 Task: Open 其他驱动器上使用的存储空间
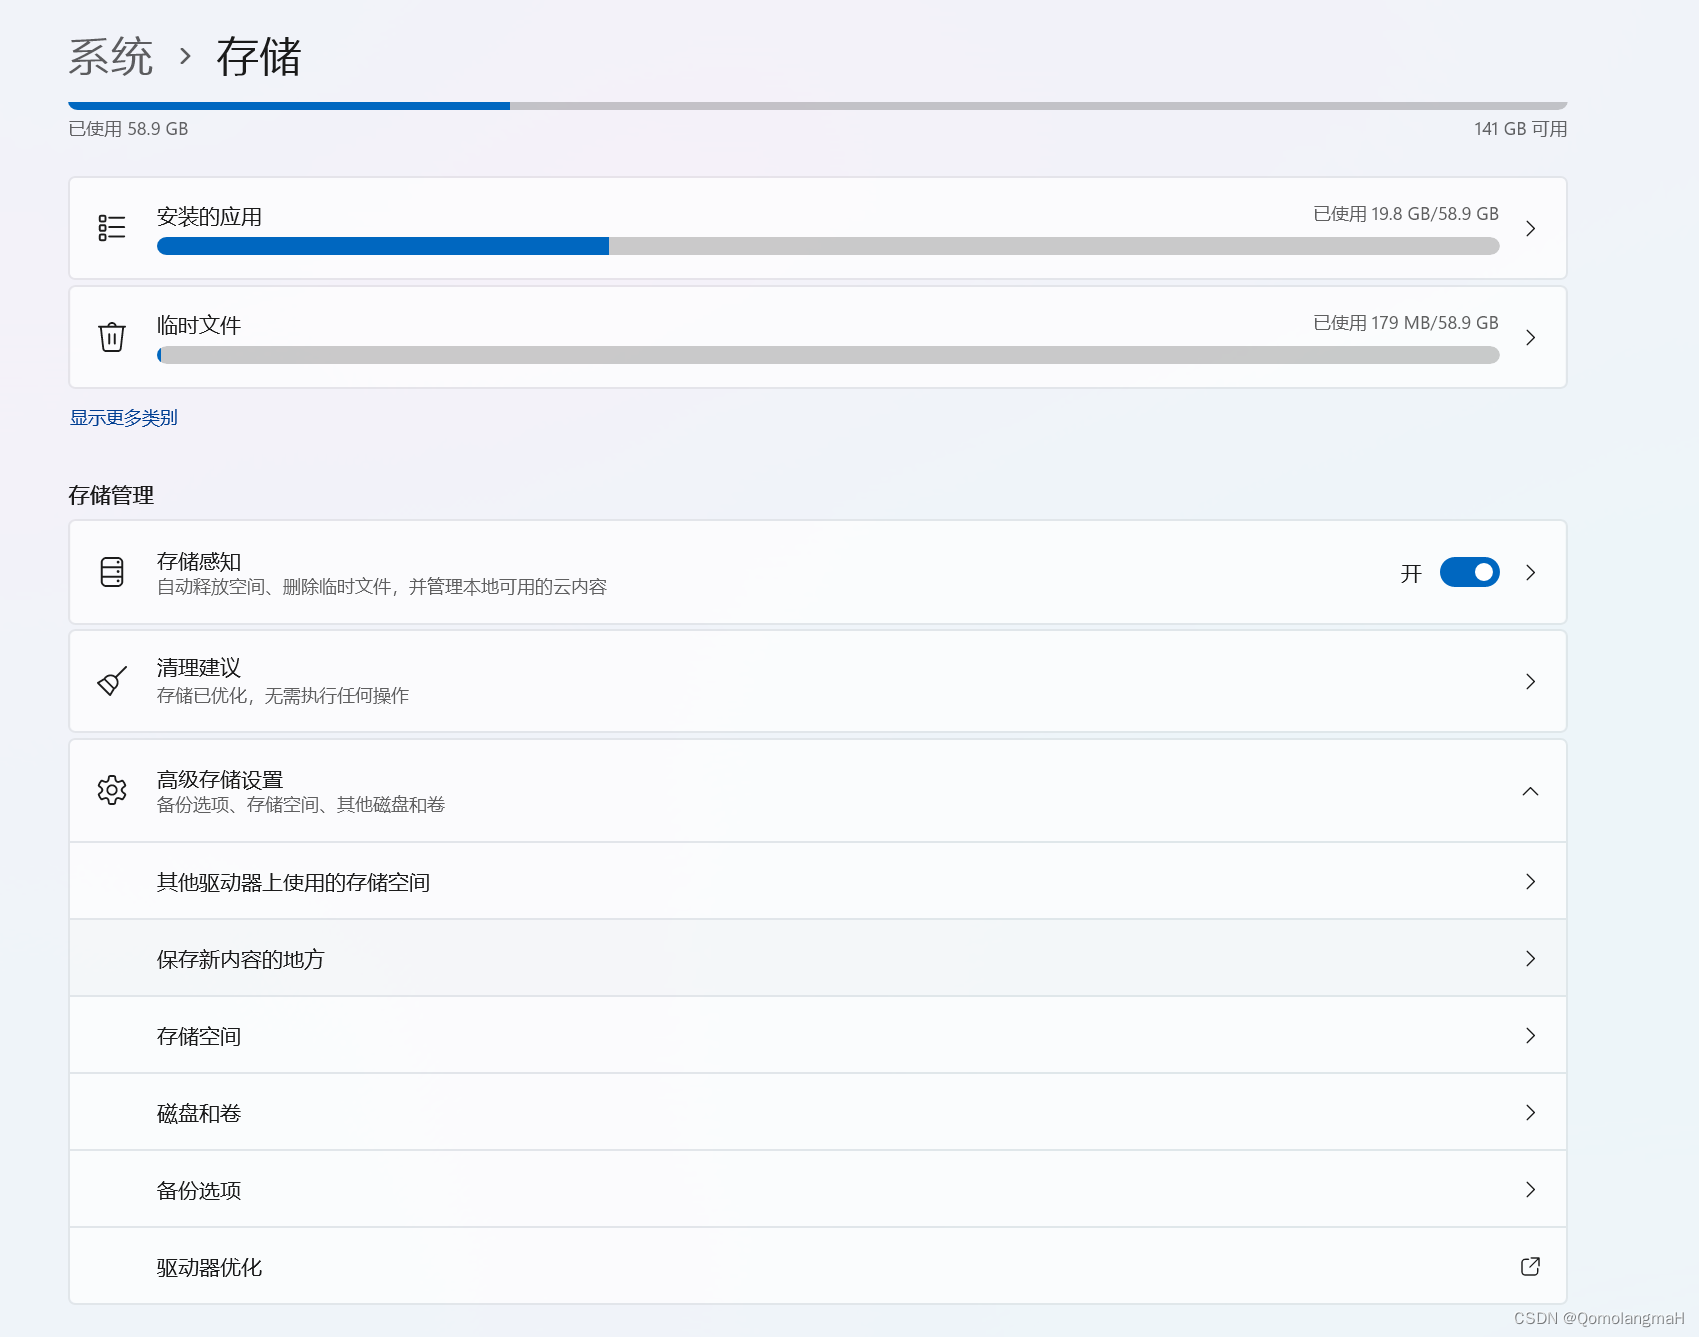pos(817,881)
